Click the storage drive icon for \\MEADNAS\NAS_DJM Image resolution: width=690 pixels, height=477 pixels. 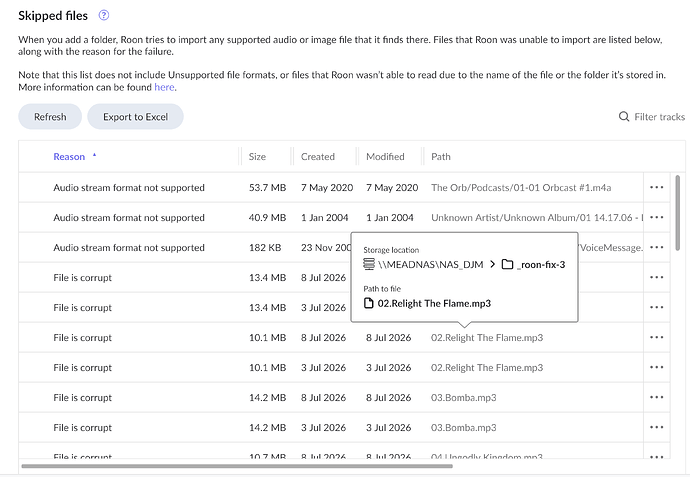[x=369, y=264]
